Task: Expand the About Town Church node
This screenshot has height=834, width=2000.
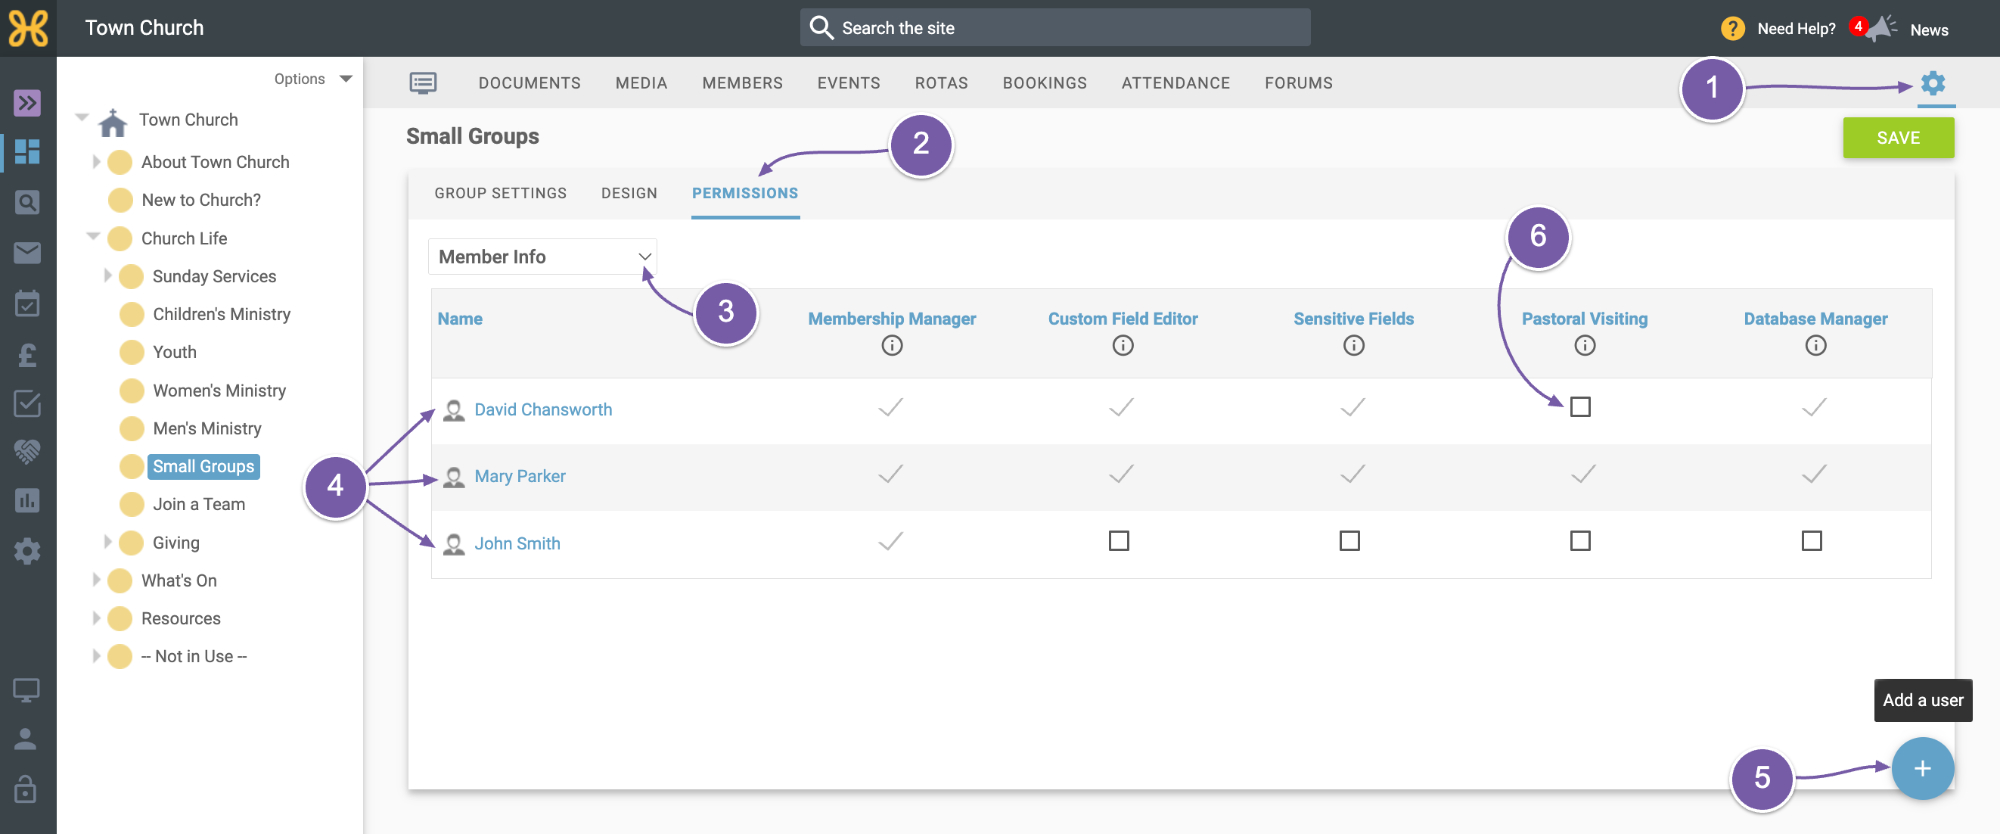Action: pyautogui.click(x=96, y=162)
